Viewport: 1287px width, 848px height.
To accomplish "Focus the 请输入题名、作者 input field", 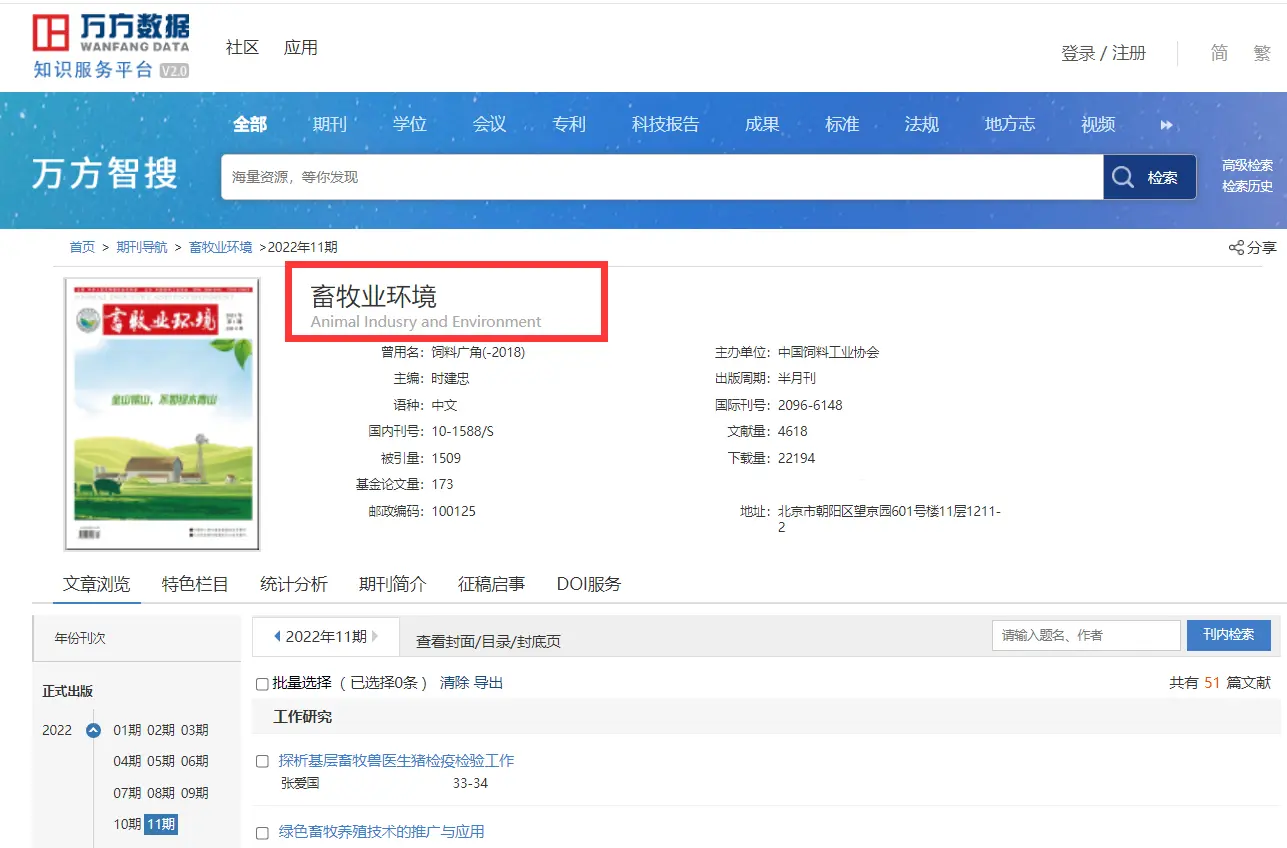I will point(1087,635).
